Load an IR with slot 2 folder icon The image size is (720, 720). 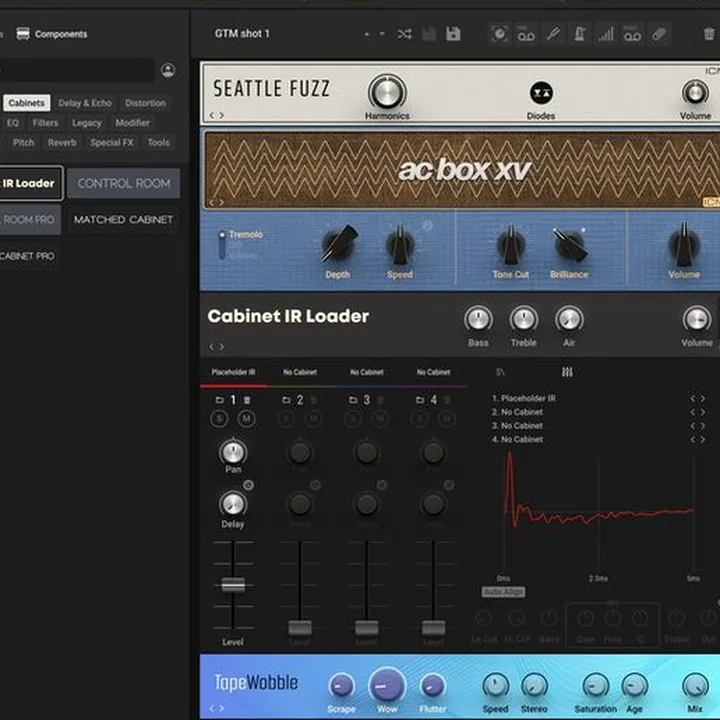point(286,400)
